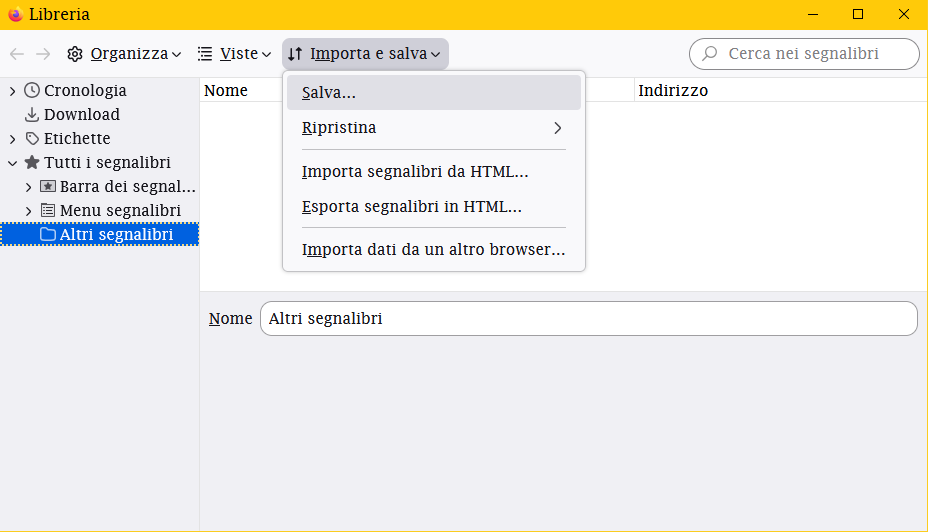Click the Indirizzo column header
Viewport: 928px width, 532px height.
(781, 90)
